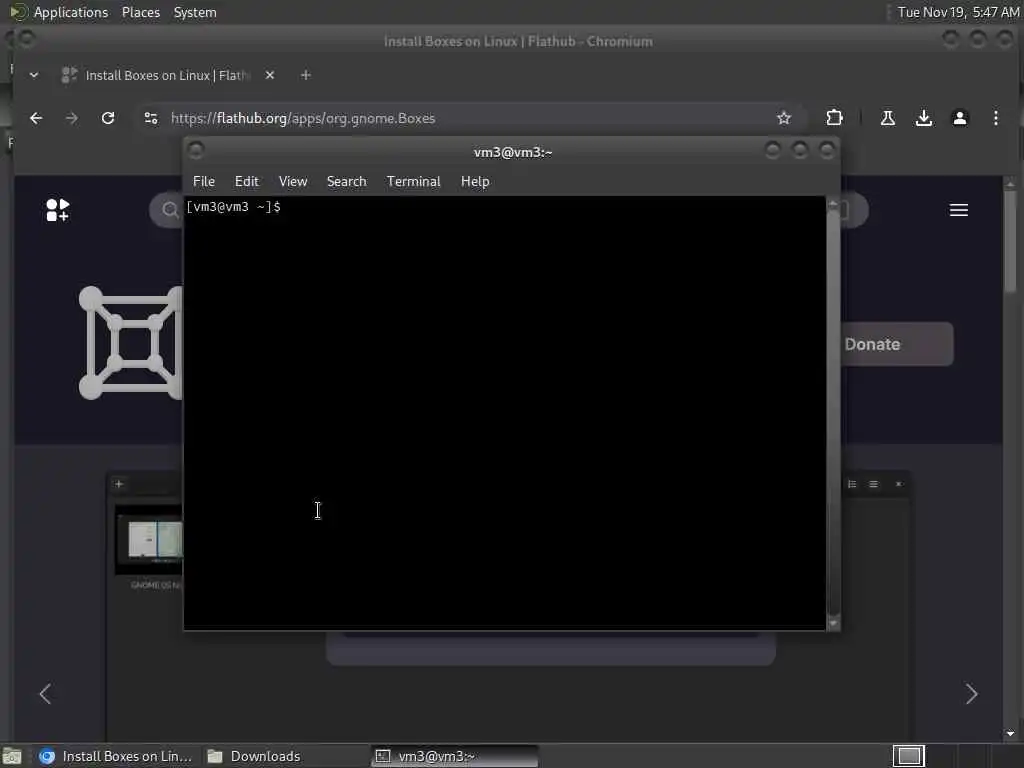Image resolution: width=1024 pixels, height=768 pixels.
Task: Click the Flathub logo on the page
Action: point(57,210)
